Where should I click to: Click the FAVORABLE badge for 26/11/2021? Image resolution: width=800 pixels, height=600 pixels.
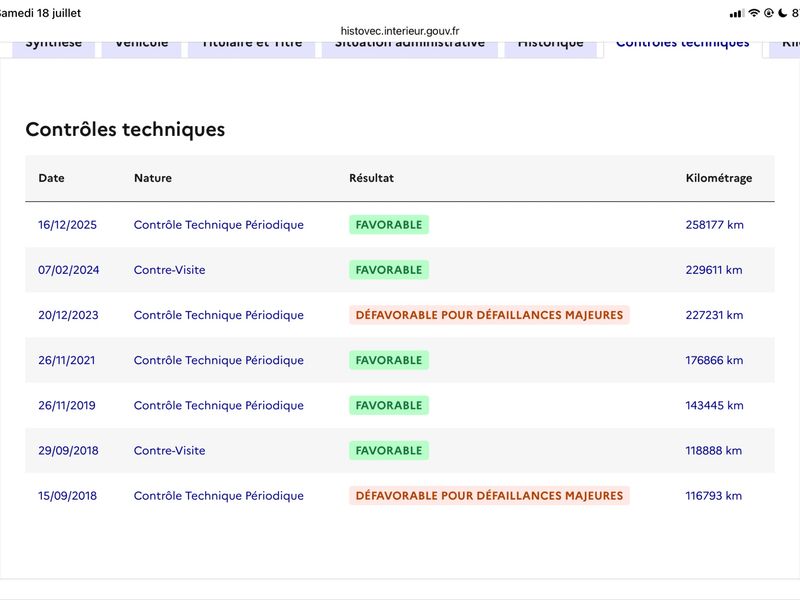point(389,360)
